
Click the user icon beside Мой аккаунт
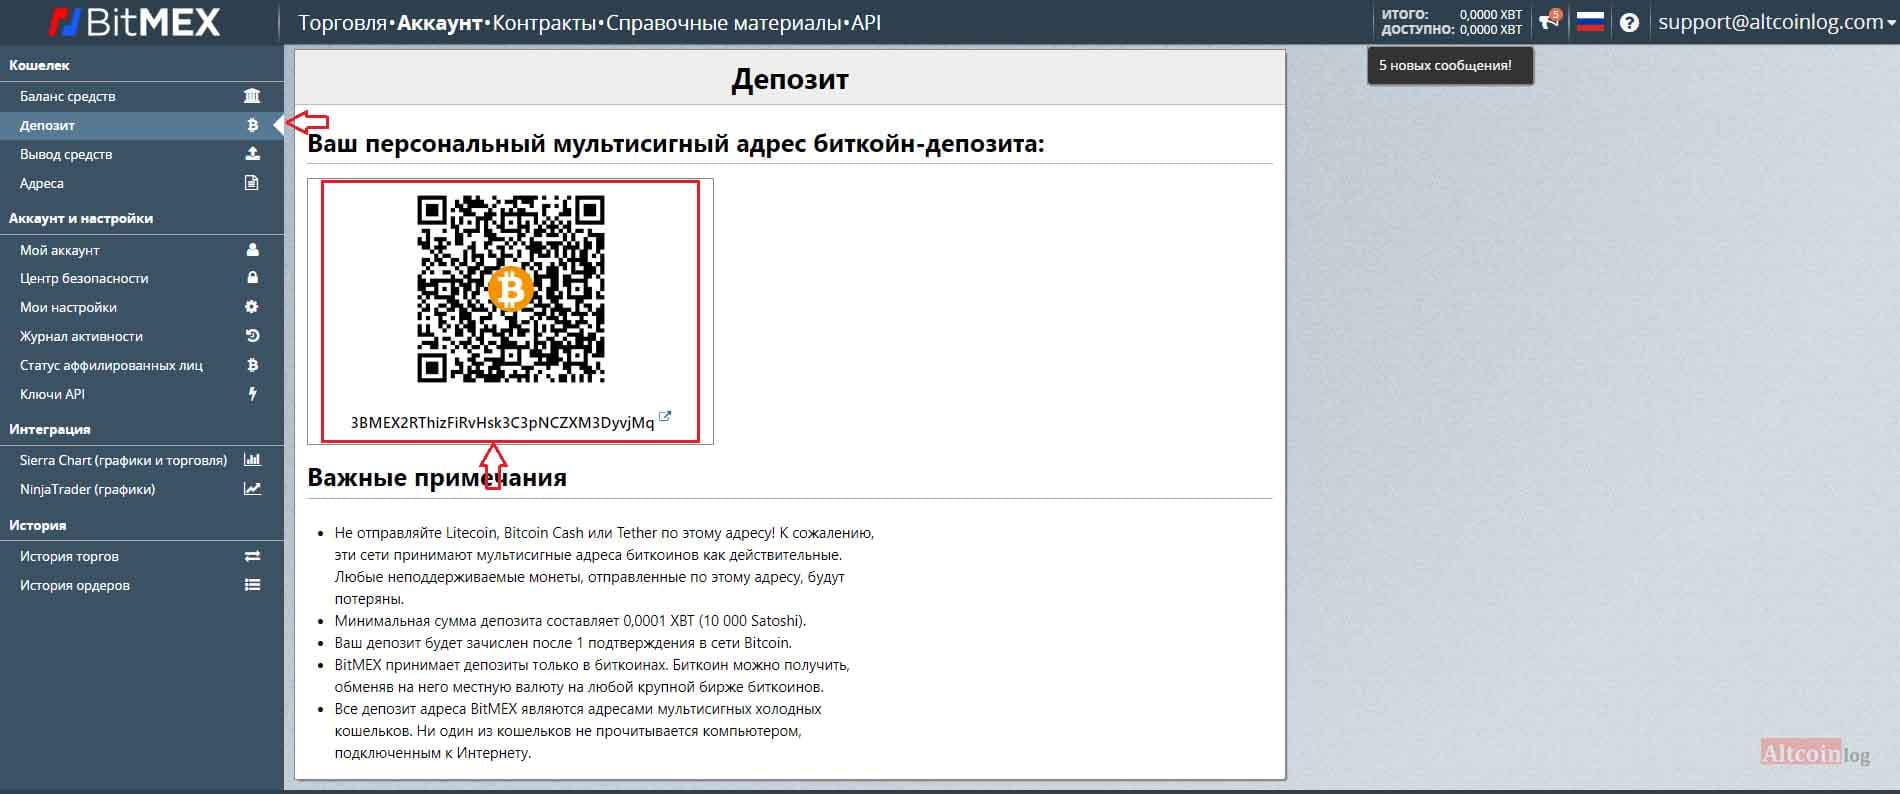coord(252,250)
